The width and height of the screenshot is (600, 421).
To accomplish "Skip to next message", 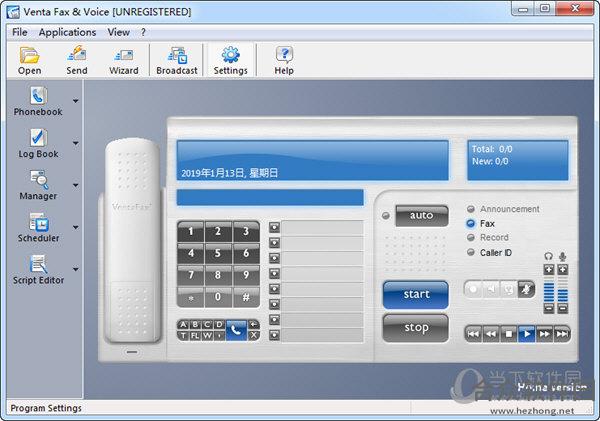I will pyautogui.click(x=562, y=334).
